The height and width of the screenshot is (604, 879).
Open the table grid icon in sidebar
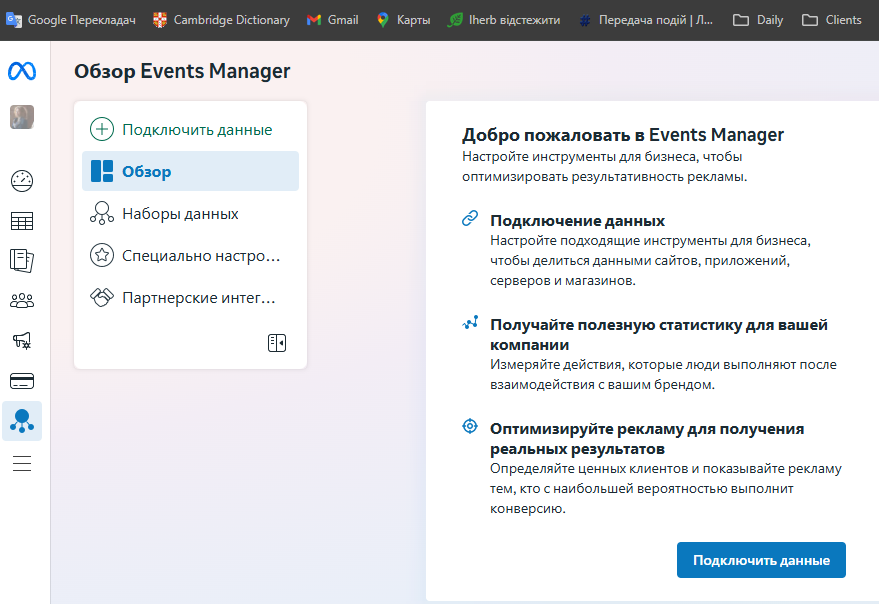22,221
